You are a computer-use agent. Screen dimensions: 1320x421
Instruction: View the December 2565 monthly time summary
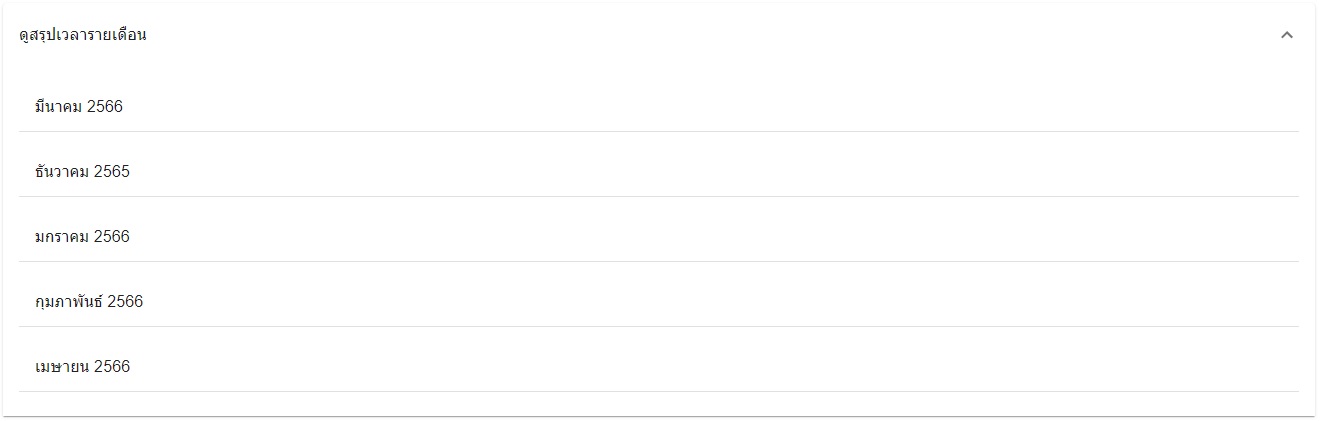(x=658, y=171)
